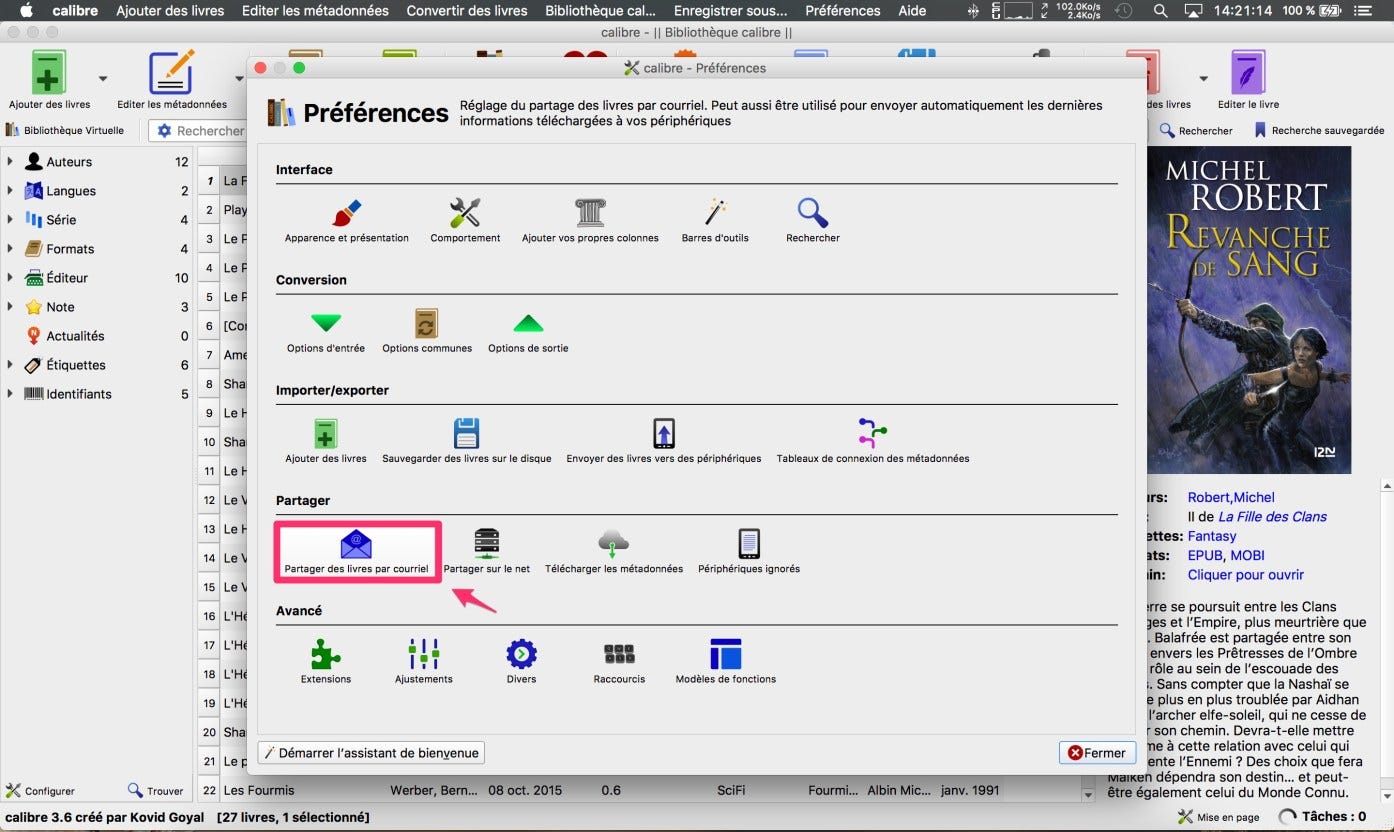Image resolution: width=1394 pixels, height=832 pixels.
Task: Open the Enregistrer sous menu
Action: coord(730,11)
